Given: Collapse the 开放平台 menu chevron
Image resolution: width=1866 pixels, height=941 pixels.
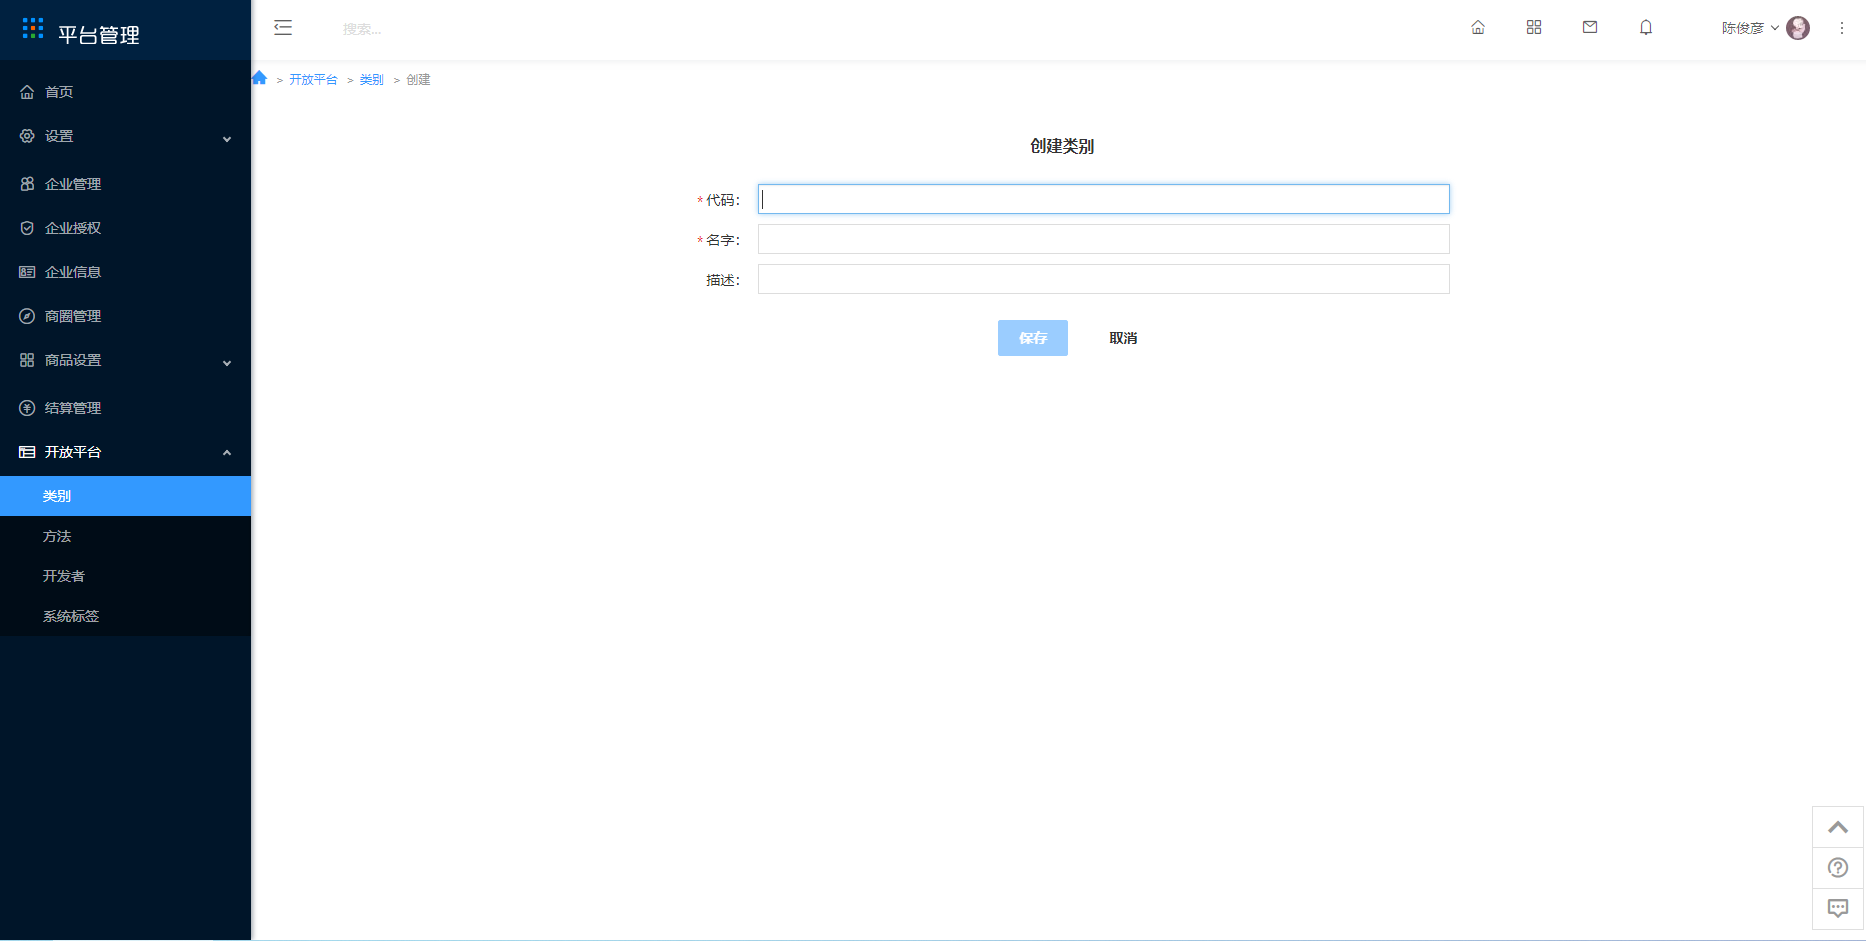Looking at the screenshot, I should 227,453.
